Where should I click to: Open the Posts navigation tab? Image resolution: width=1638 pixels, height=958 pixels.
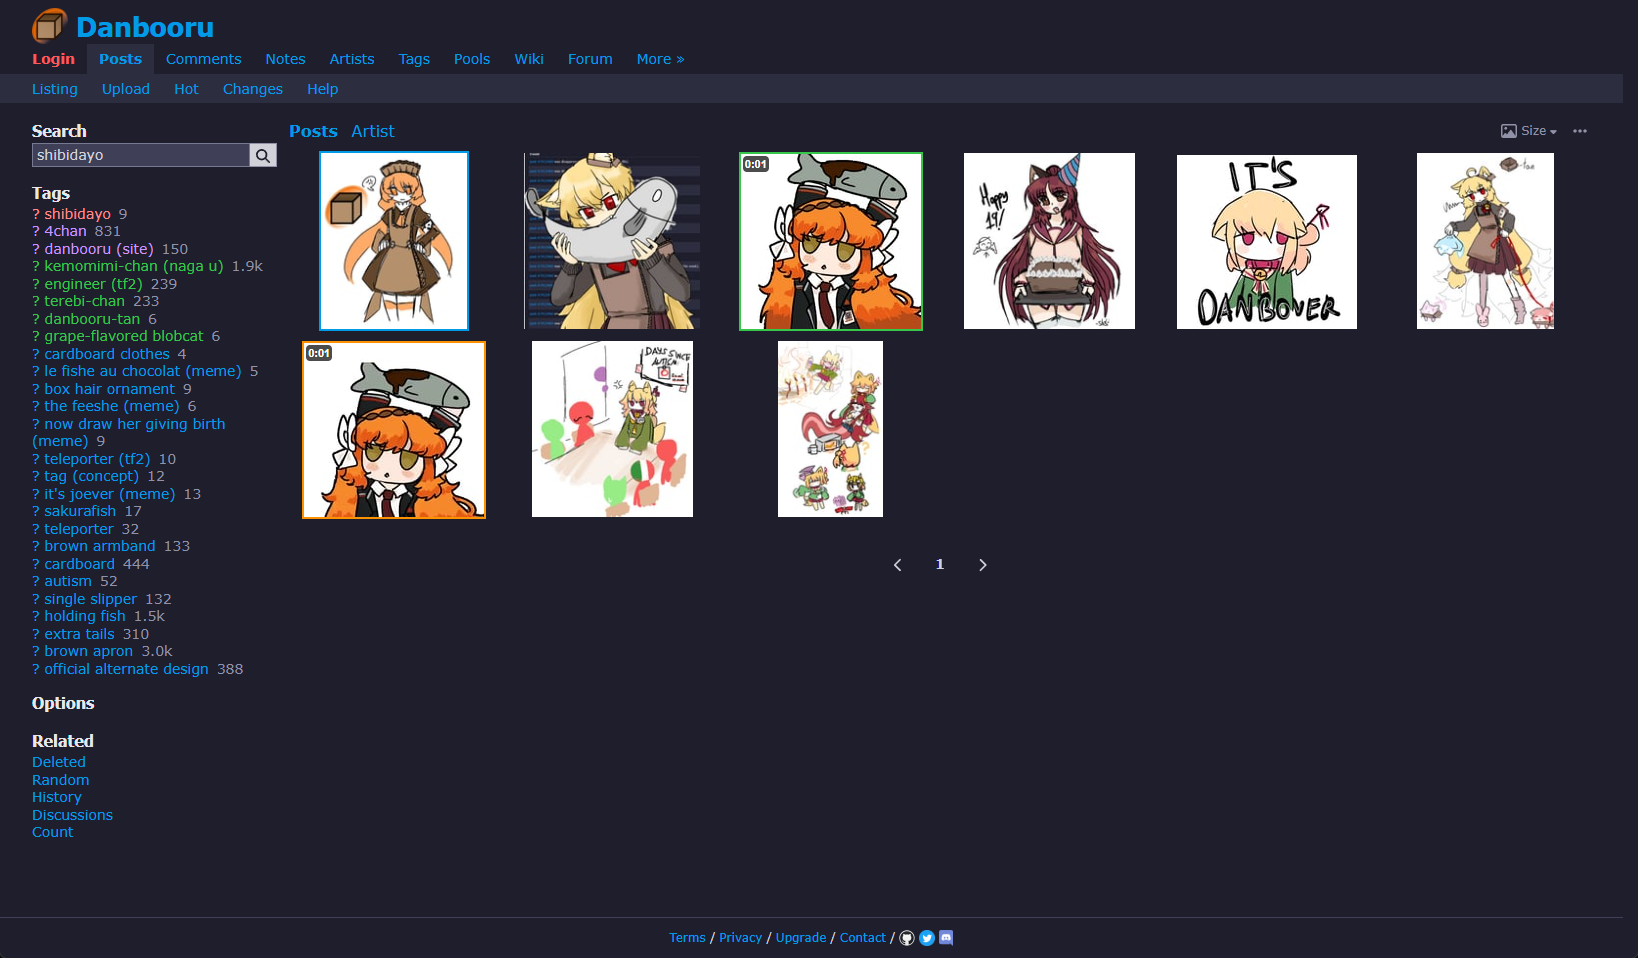coord(120,59)
